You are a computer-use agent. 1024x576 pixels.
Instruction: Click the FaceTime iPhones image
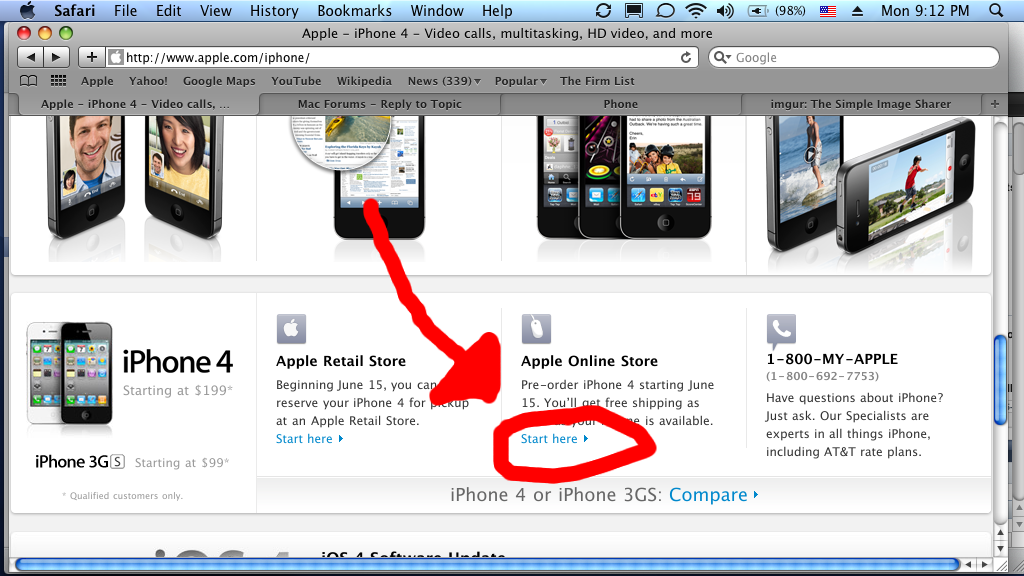point(135,178)
